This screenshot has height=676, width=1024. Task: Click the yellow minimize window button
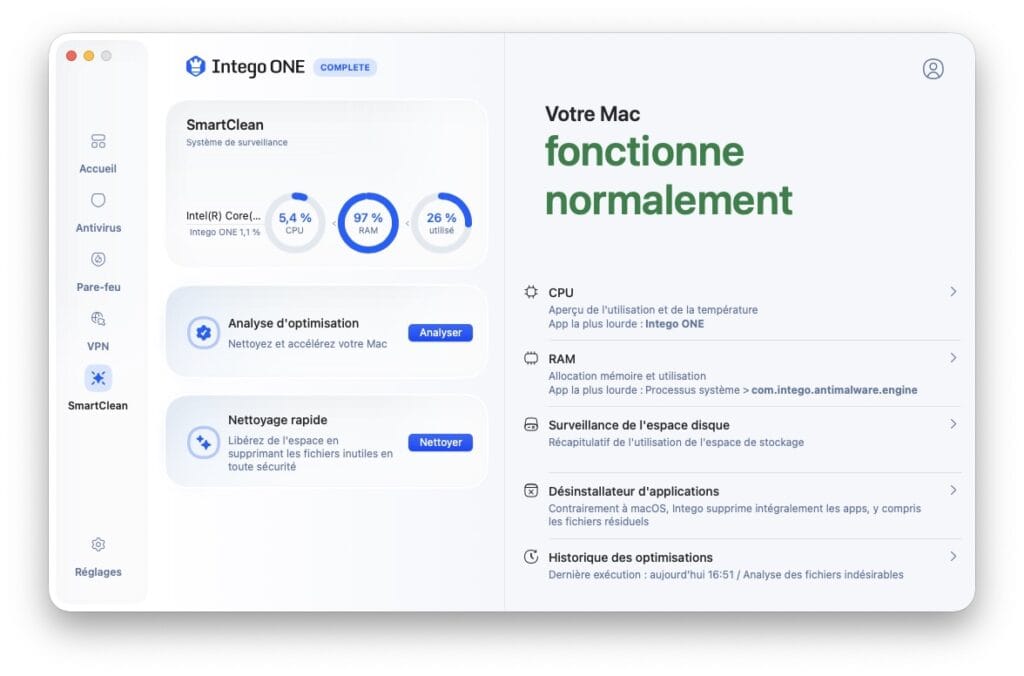click(x=89, y=56)
